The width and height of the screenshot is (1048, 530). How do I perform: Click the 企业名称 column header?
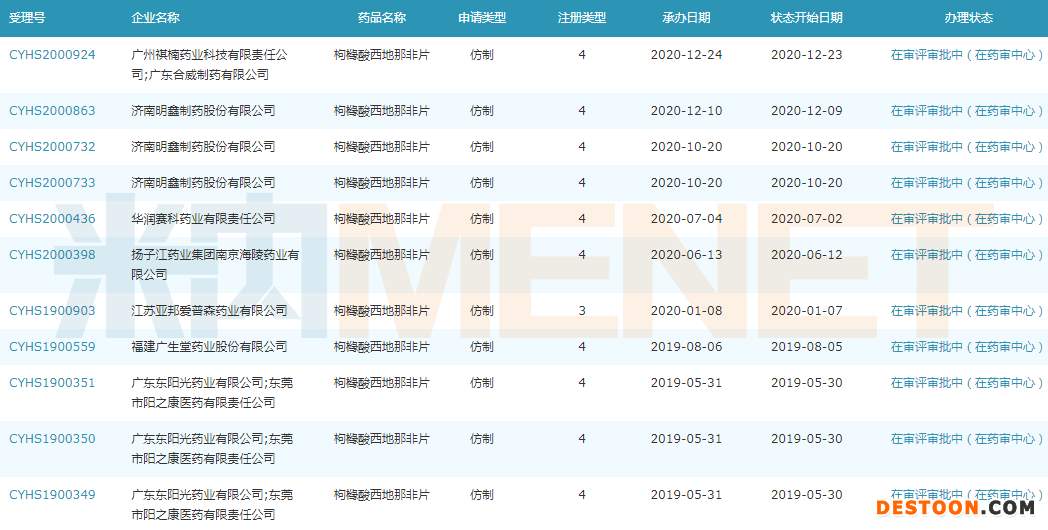155,18
